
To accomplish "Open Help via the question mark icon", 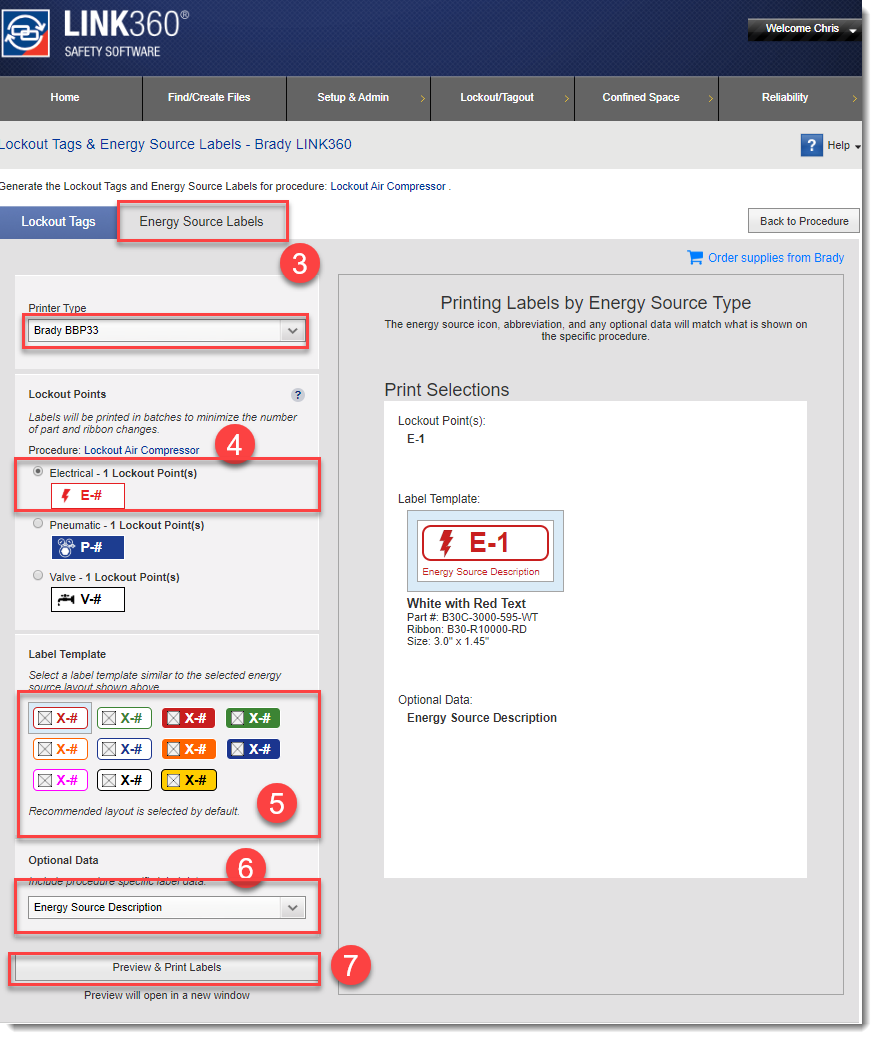I will [811, 145].
